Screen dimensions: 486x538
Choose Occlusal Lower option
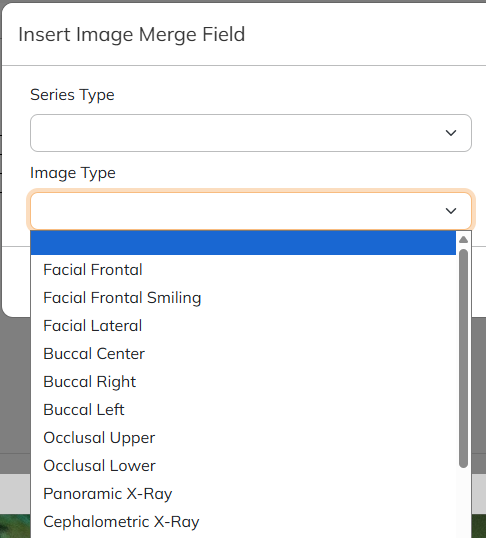click(x=243, y=466)
